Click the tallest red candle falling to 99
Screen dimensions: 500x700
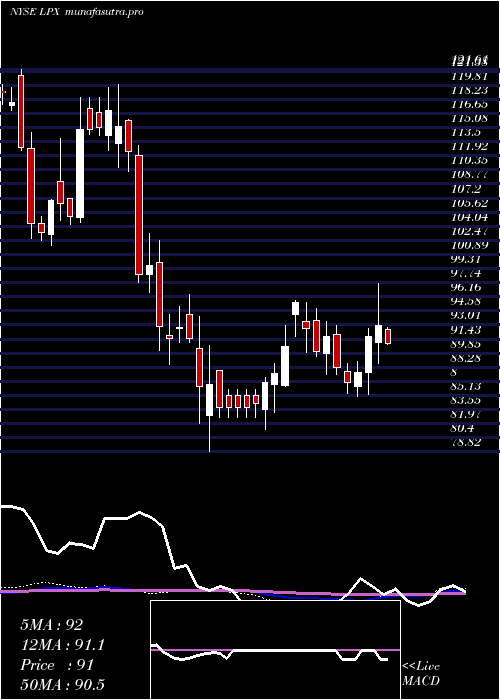pyautogui.click(x=139, y=215)
